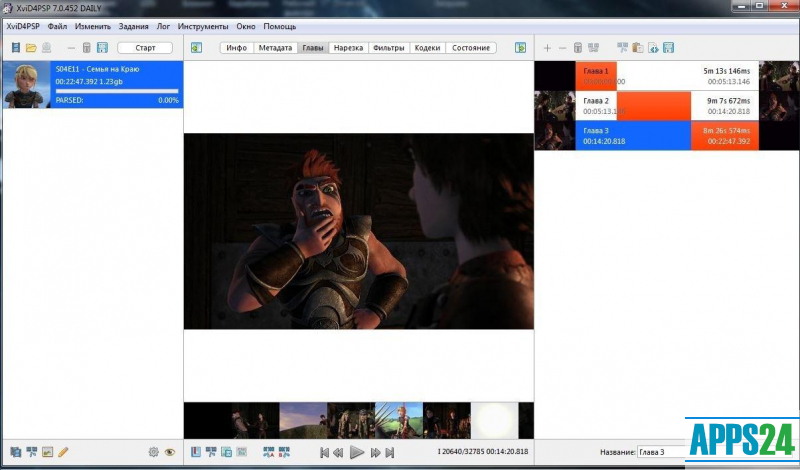Viewport: 800px width, 470px height.
Task: Click the cut icon below the video preview
Action: [211, 452]
